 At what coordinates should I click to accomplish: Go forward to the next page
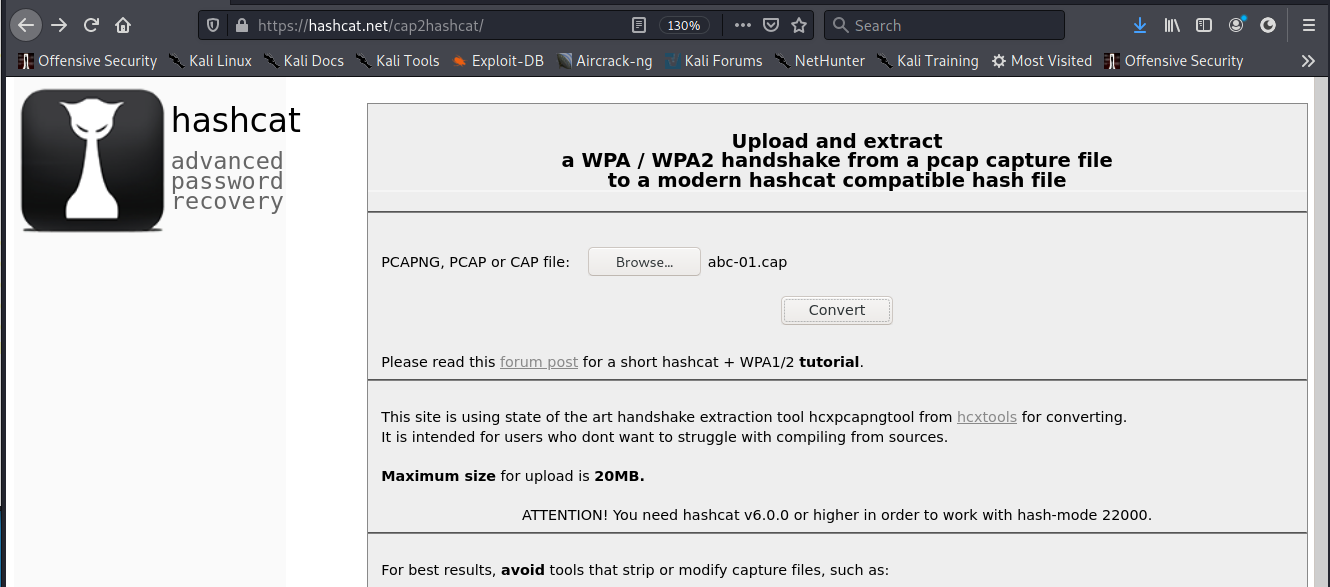coord(59,25)
